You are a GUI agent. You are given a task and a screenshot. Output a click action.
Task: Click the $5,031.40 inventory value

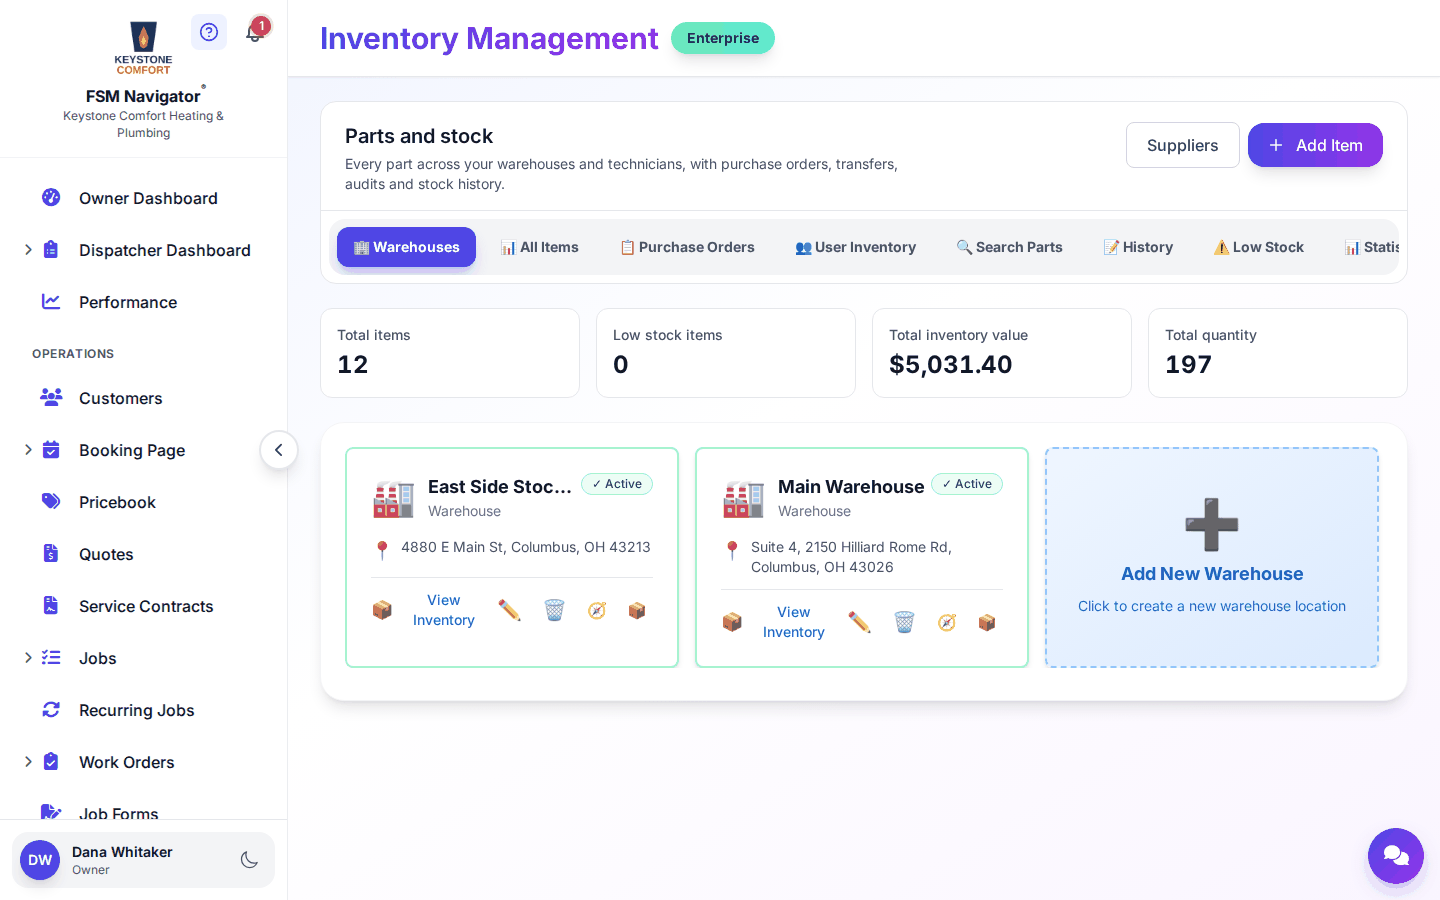(x=951, y=364)
